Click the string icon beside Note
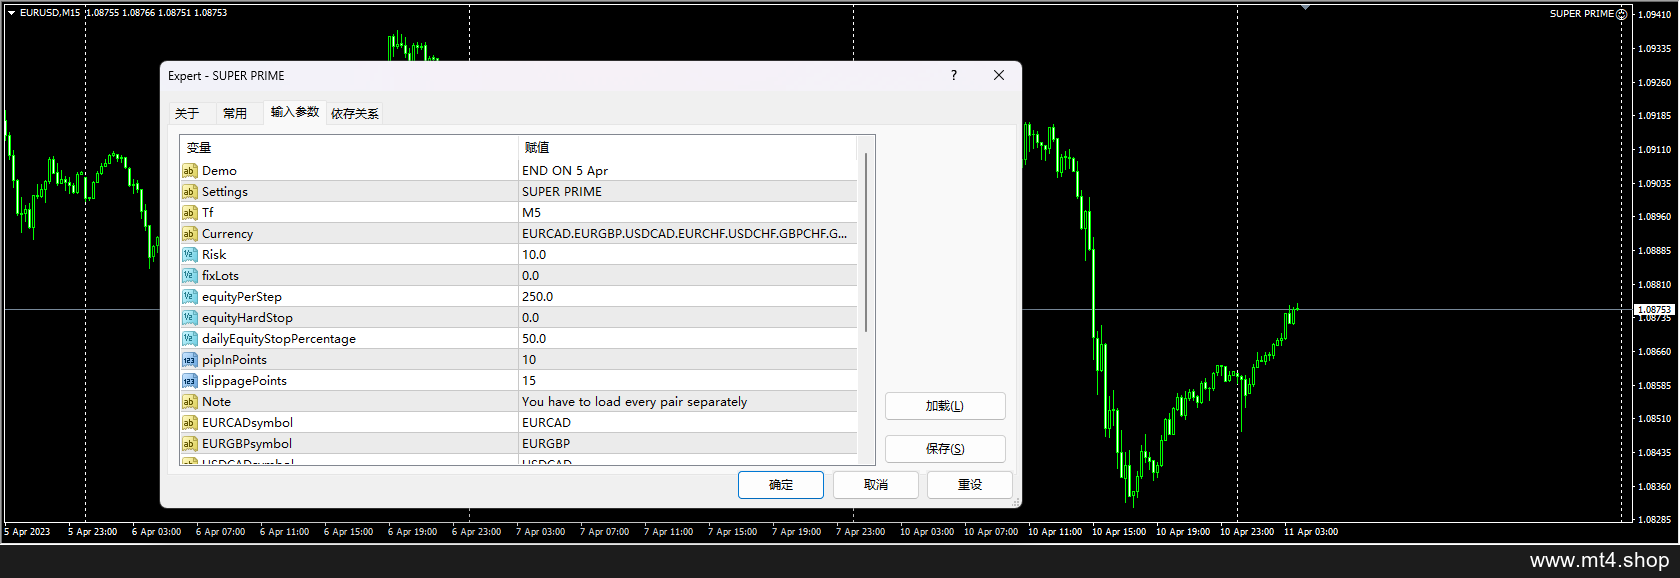The height and width of the screenshot is (578, 1680). click(x=189, y=402)
